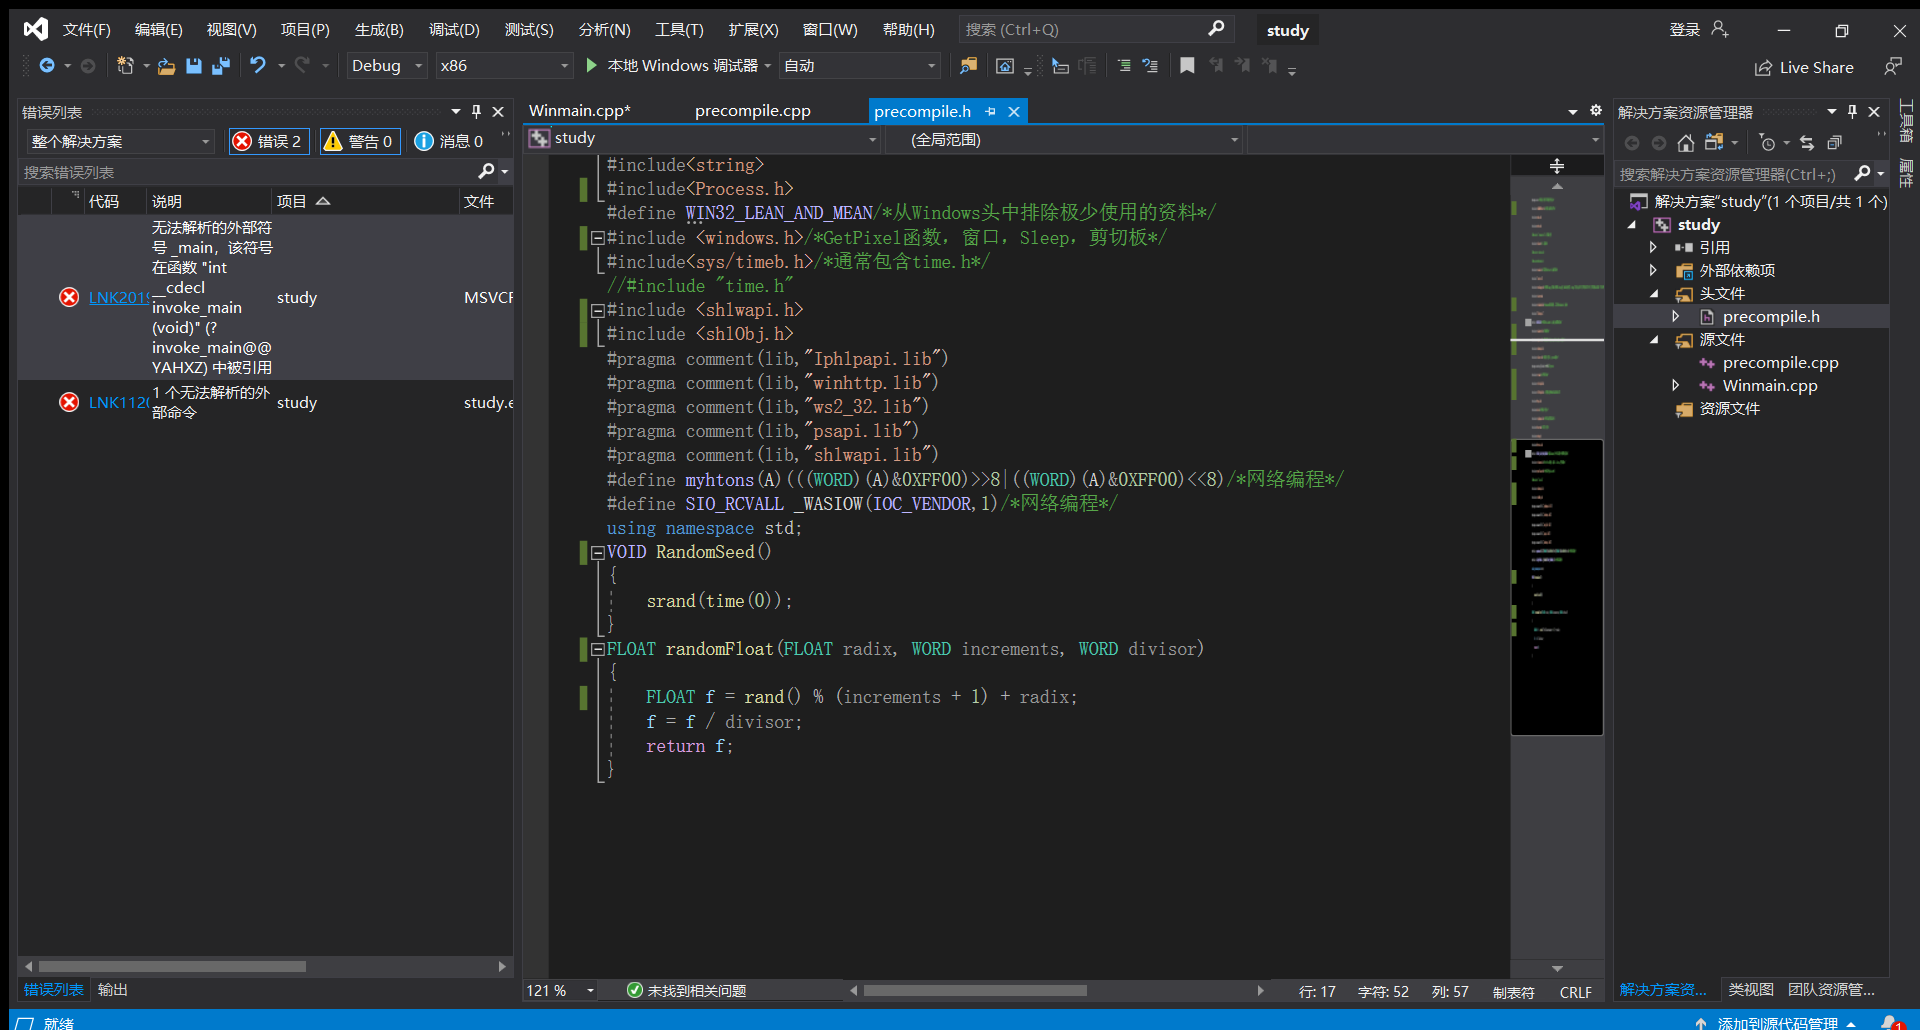Click the collapse all icon in Solution Explorer

point(1834,143)
